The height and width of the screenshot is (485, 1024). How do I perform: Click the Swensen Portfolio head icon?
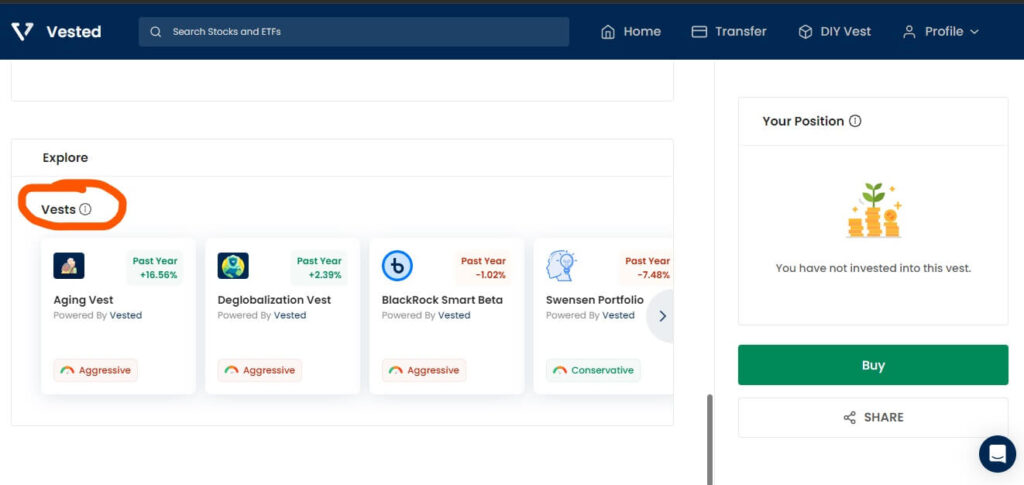coord(561,266)
